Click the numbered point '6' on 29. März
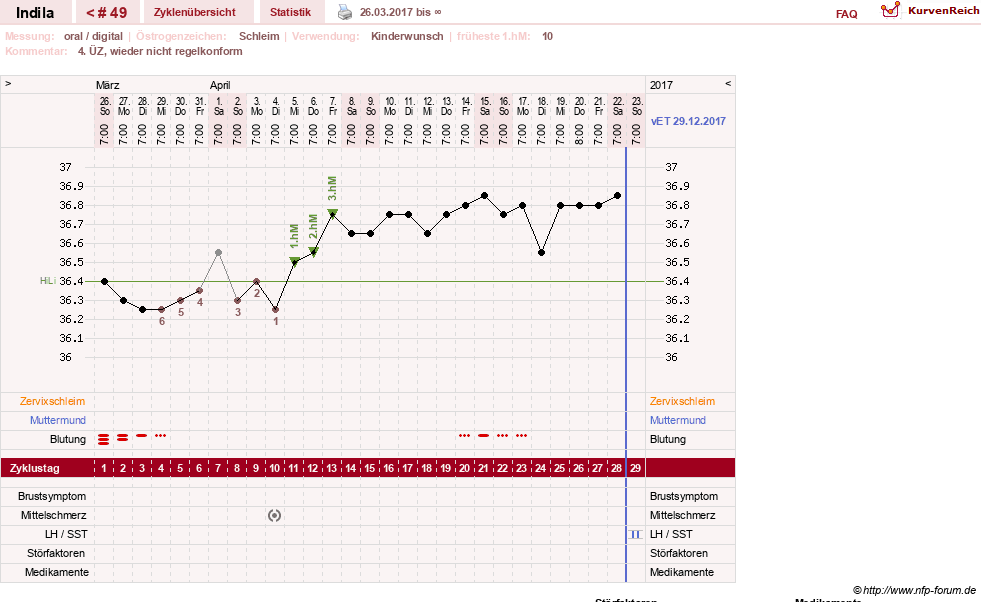The height and width of the screenshot is (602, 981). pyautogui.click(x=161, y=310)
